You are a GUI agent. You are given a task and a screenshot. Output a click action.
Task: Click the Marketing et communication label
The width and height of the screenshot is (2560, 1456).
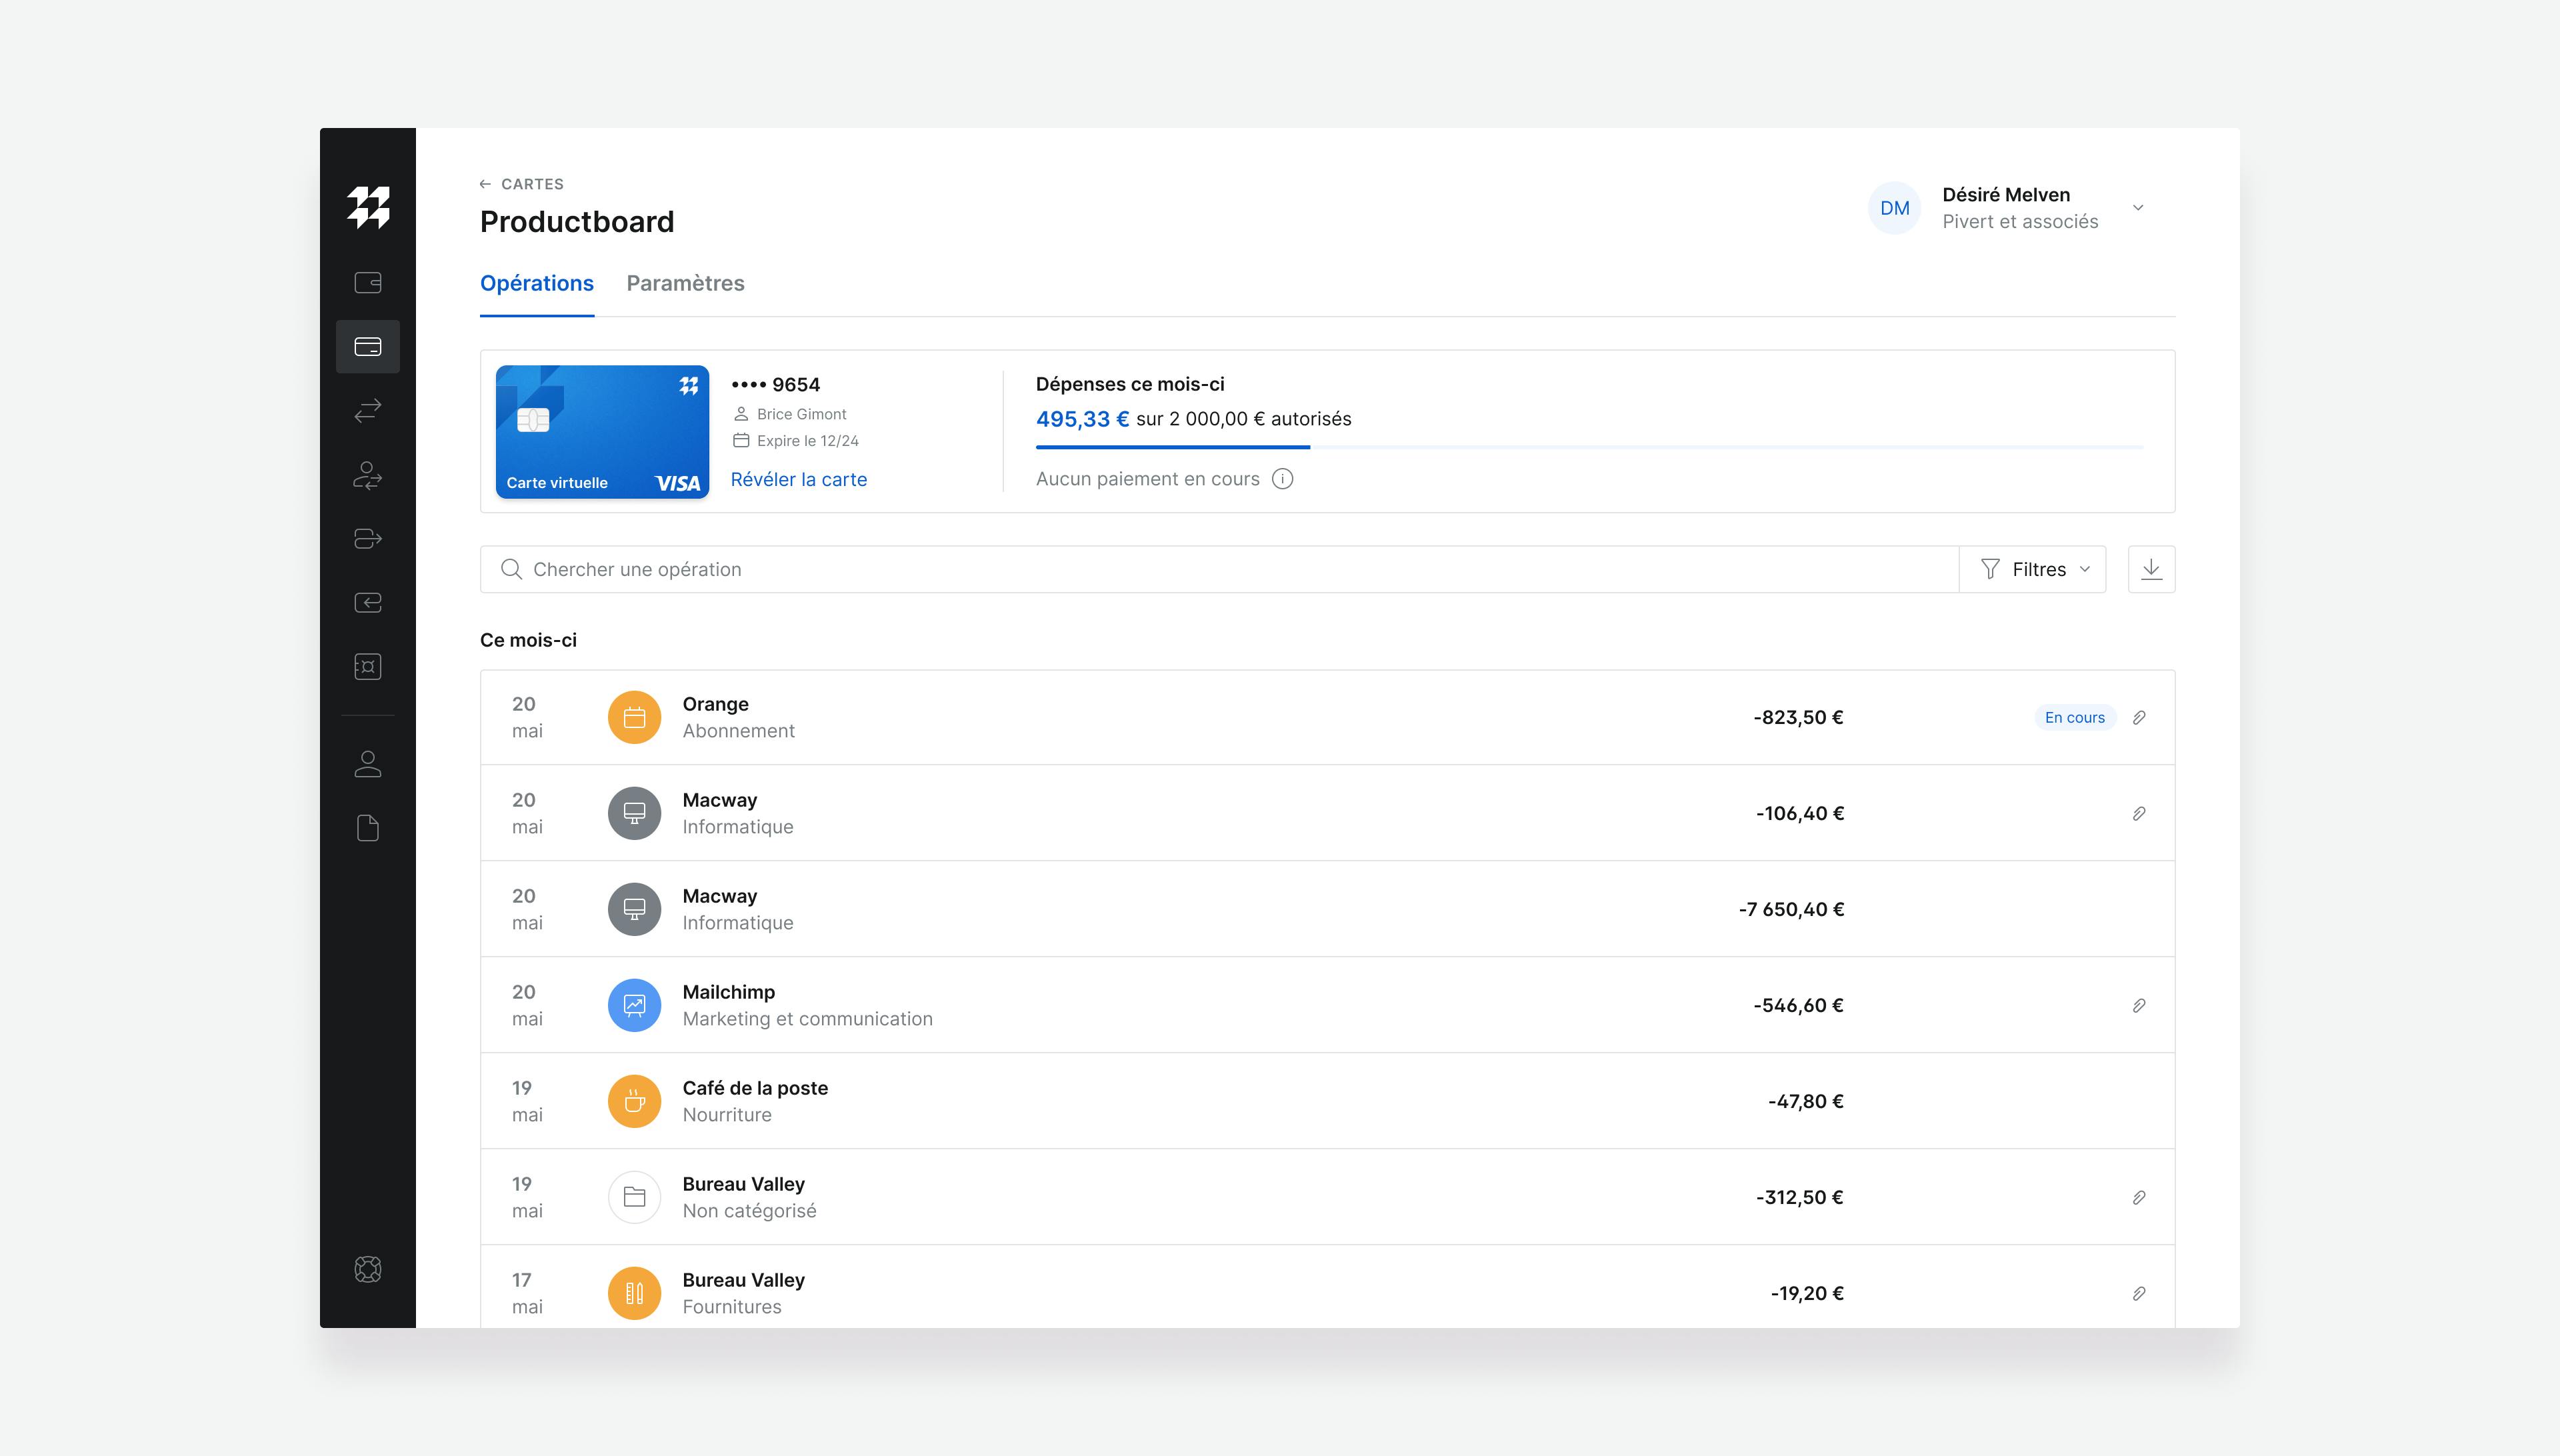807,1019
